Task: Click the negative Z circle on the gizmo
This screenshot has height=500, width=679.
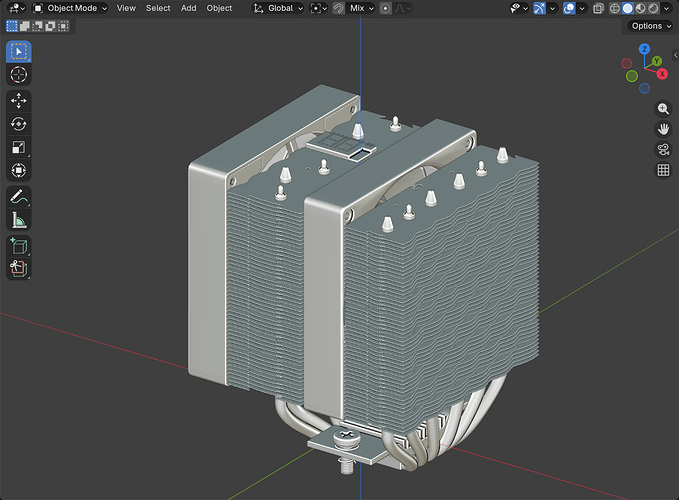Action: coord(644,88)
